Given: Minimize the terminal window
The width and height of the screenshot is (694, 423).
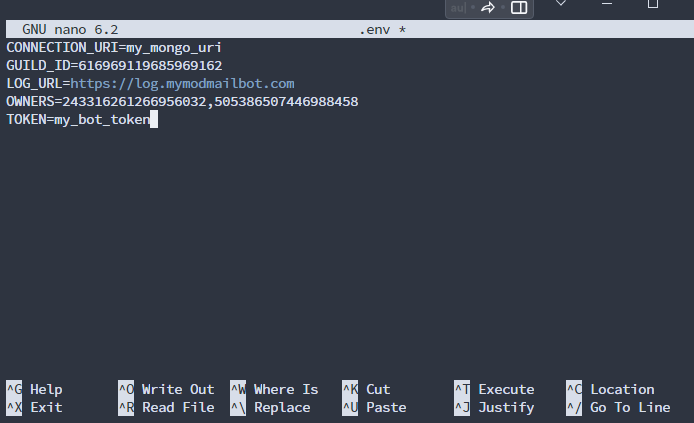Looking at the screenshot, I should click(x=607, y=4).
